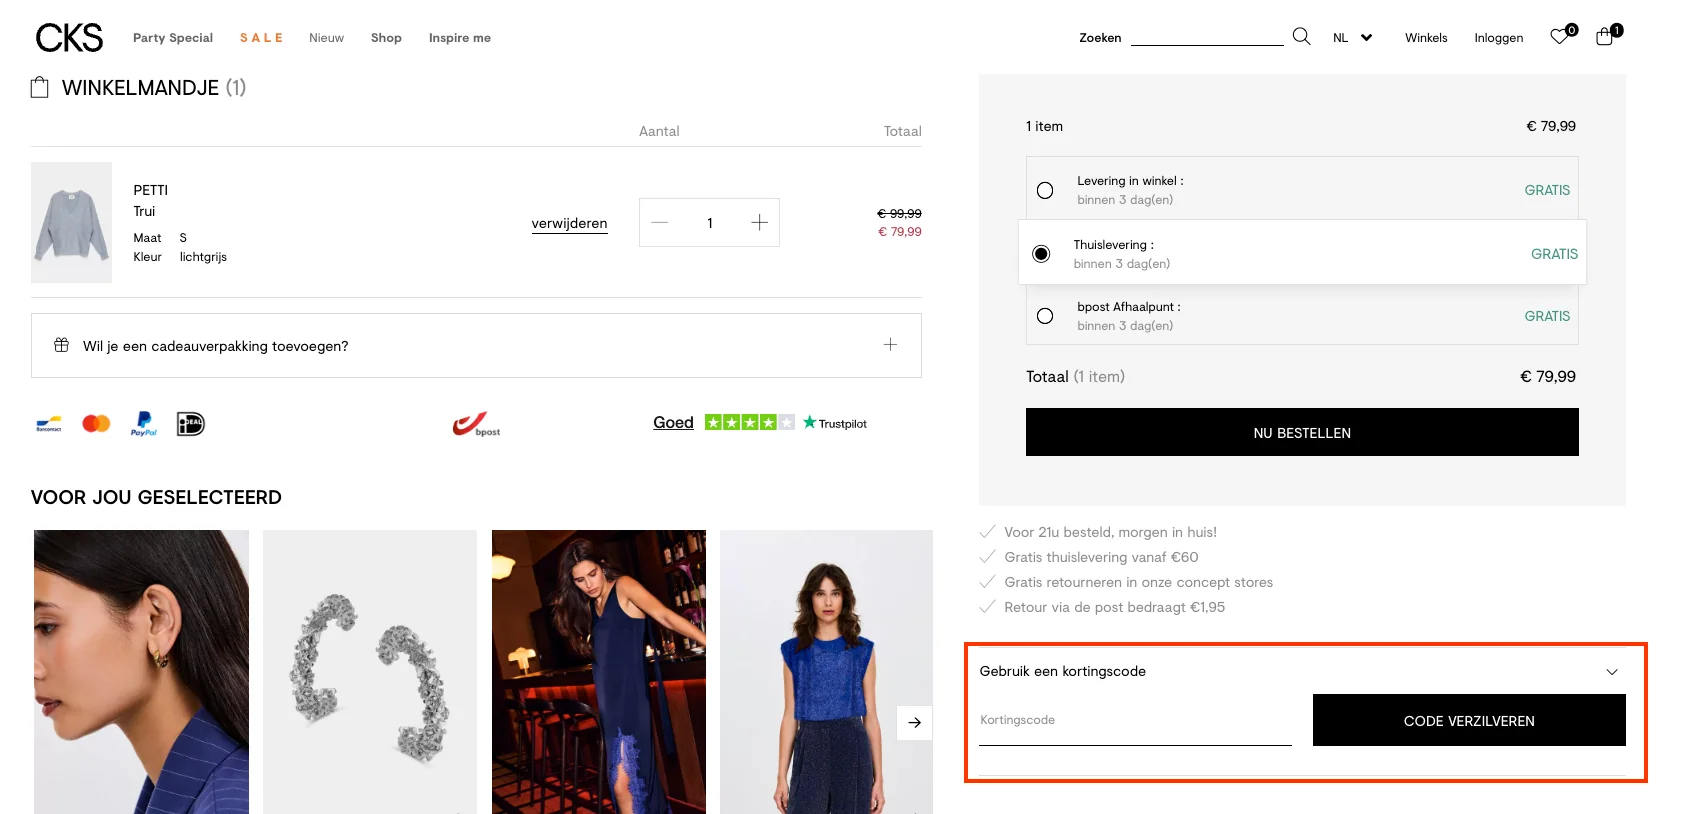Click the Trustpilot star rating
Screen dimensions: 1704x814
point(749,423)
